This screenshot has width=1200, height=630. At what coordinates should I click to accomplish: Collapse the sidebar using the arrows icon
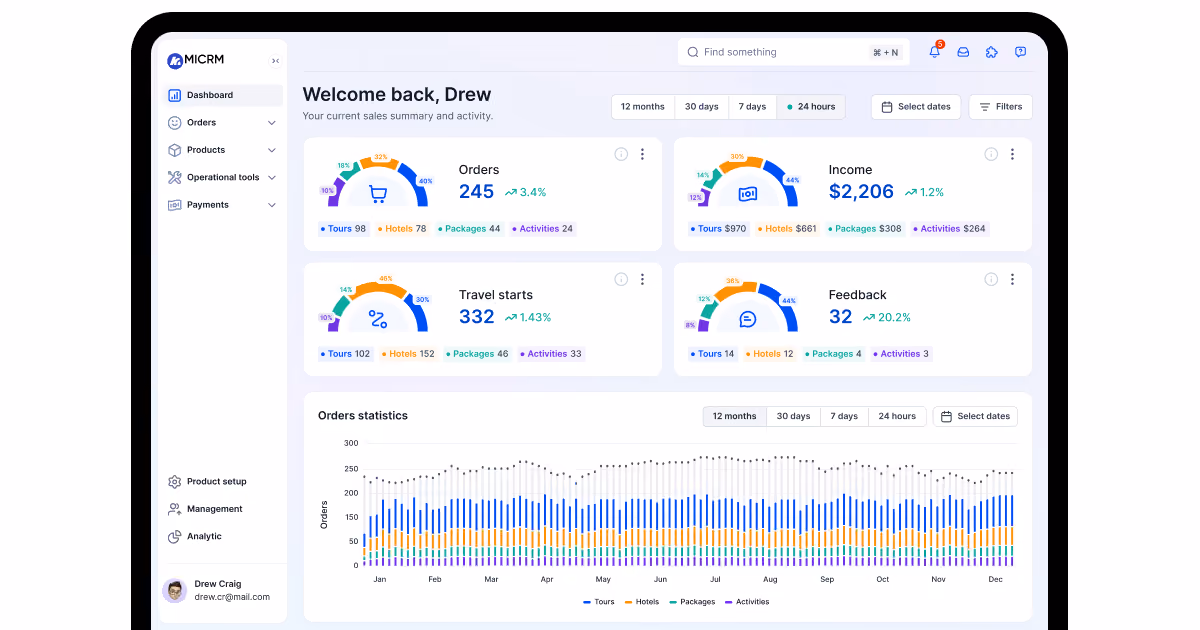pos(275,61)
